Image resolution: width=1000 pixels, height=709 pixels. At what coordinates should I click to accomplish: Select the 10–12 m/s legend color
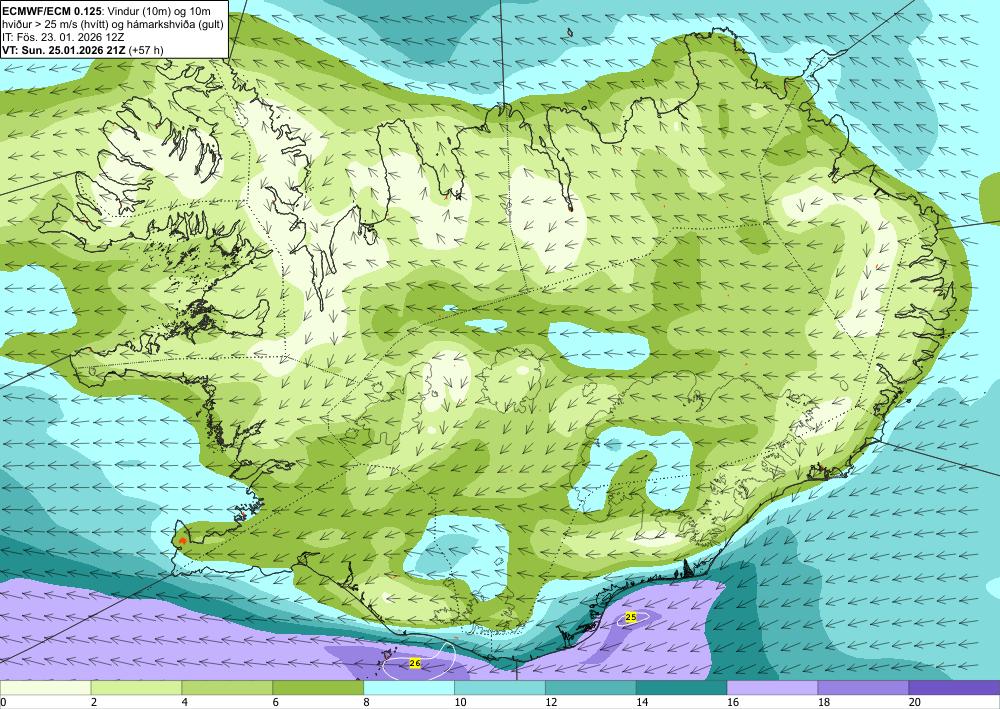[x=499, y=688]
